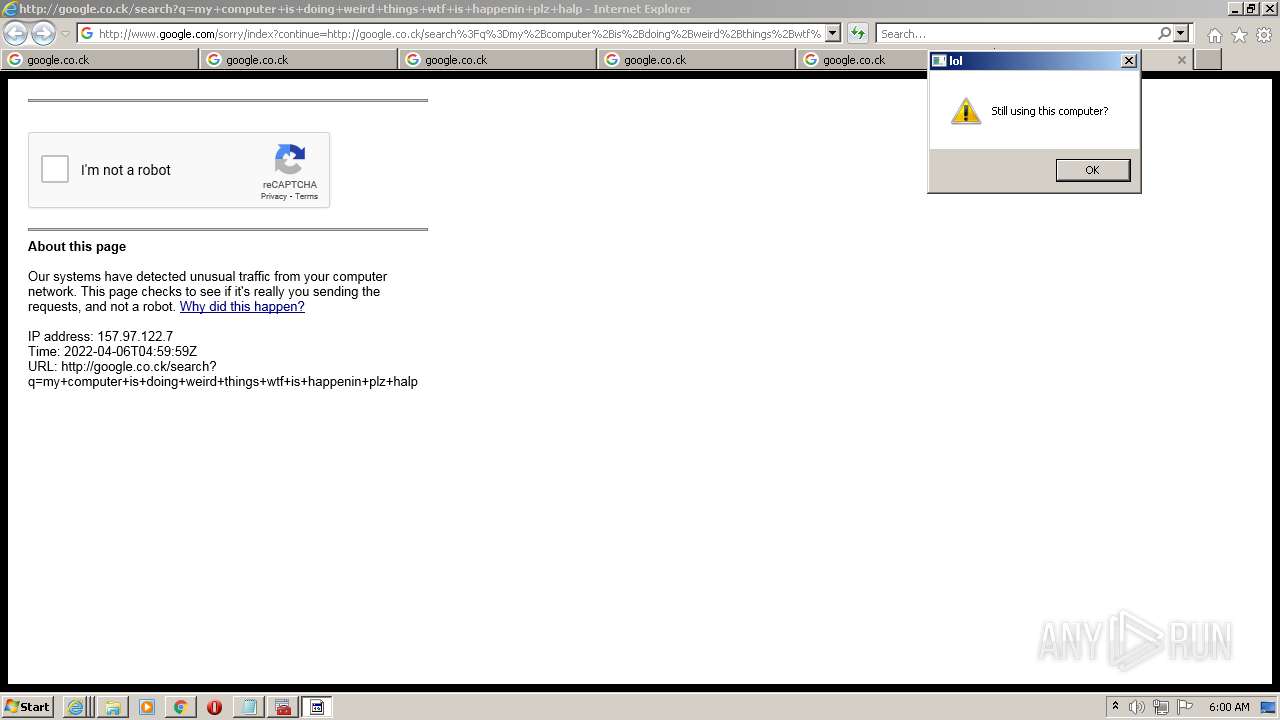Click the magnifying glass search icon
This screenshot has width=1280, height=720.
(x=1164, y=33)
